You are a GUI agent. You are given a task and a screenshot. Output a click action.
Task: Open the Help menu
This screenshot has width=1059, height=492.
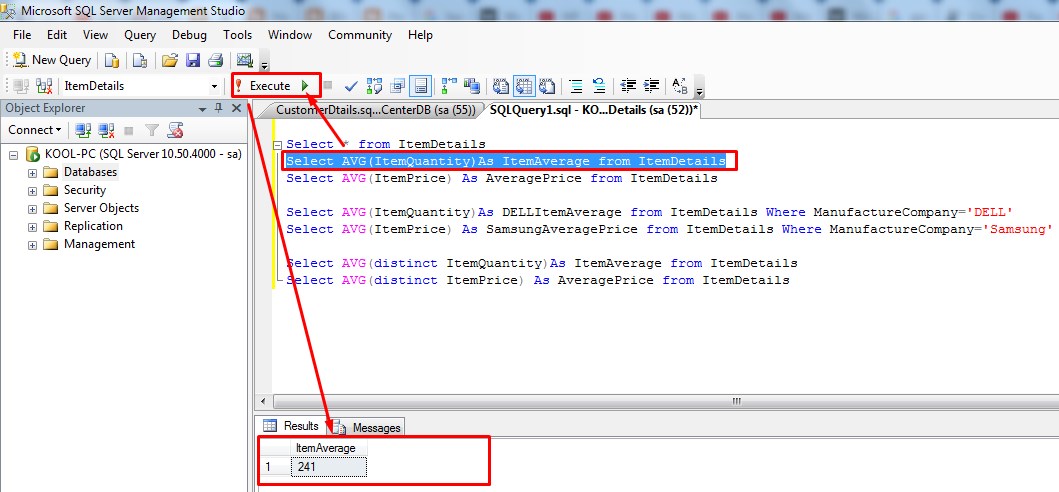[420, 35]
